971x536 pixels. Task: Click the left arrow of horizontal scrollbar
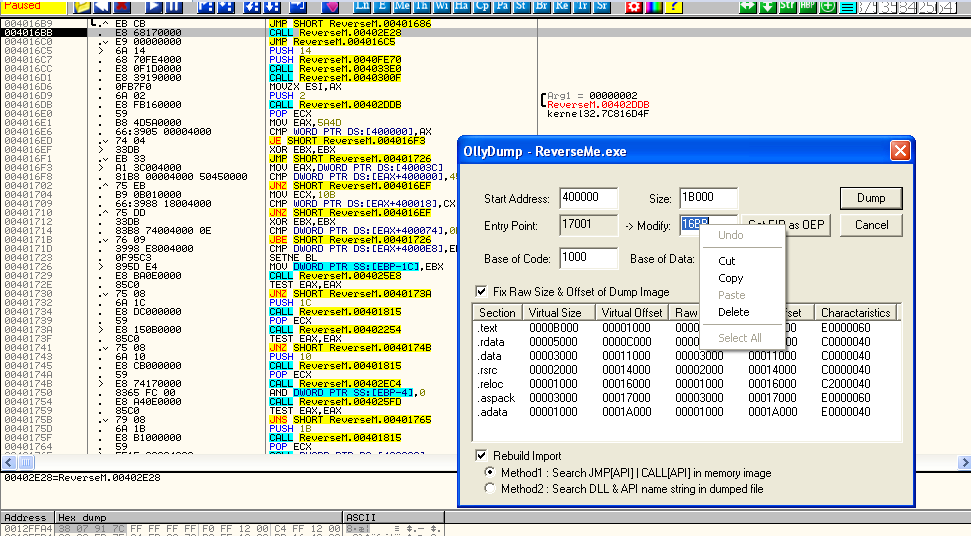coord(8,462)
